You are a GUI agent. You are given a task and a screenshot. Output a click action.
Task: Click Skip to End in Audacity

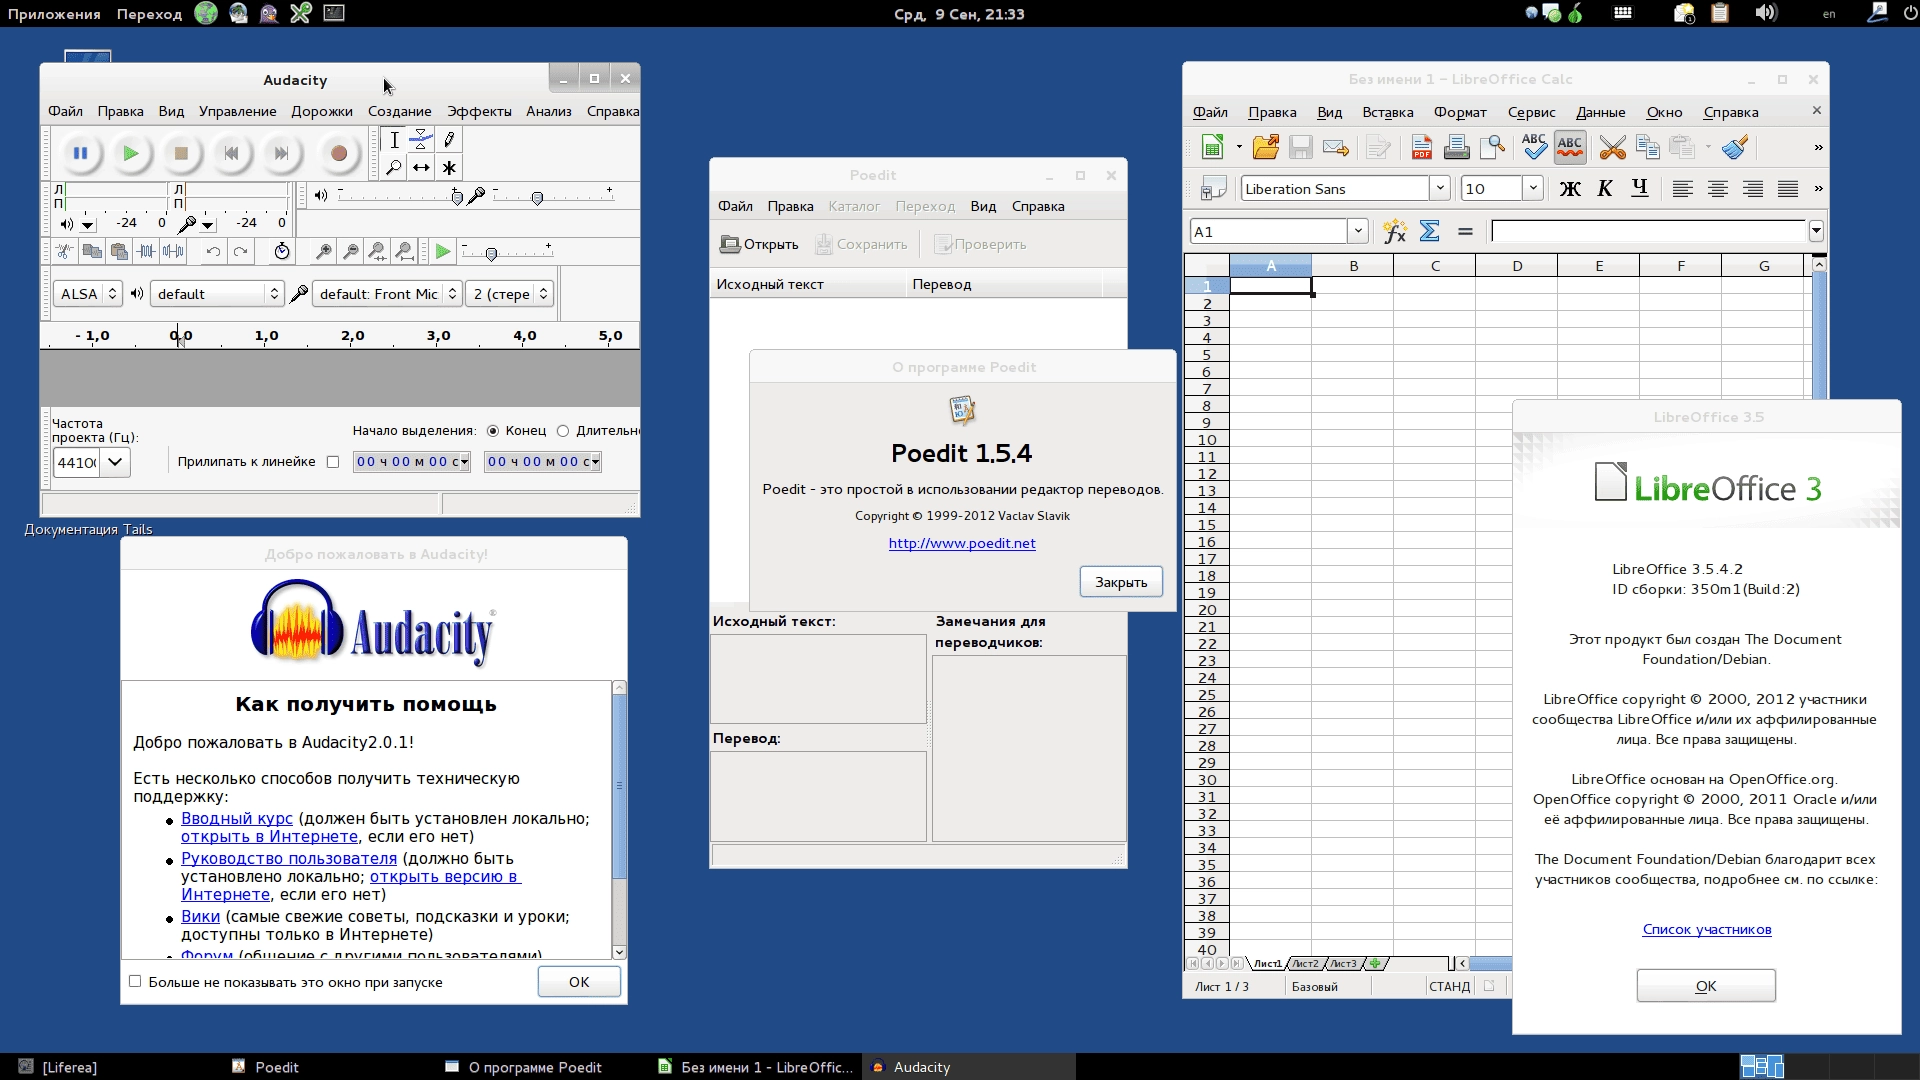(x=281, y=153)
